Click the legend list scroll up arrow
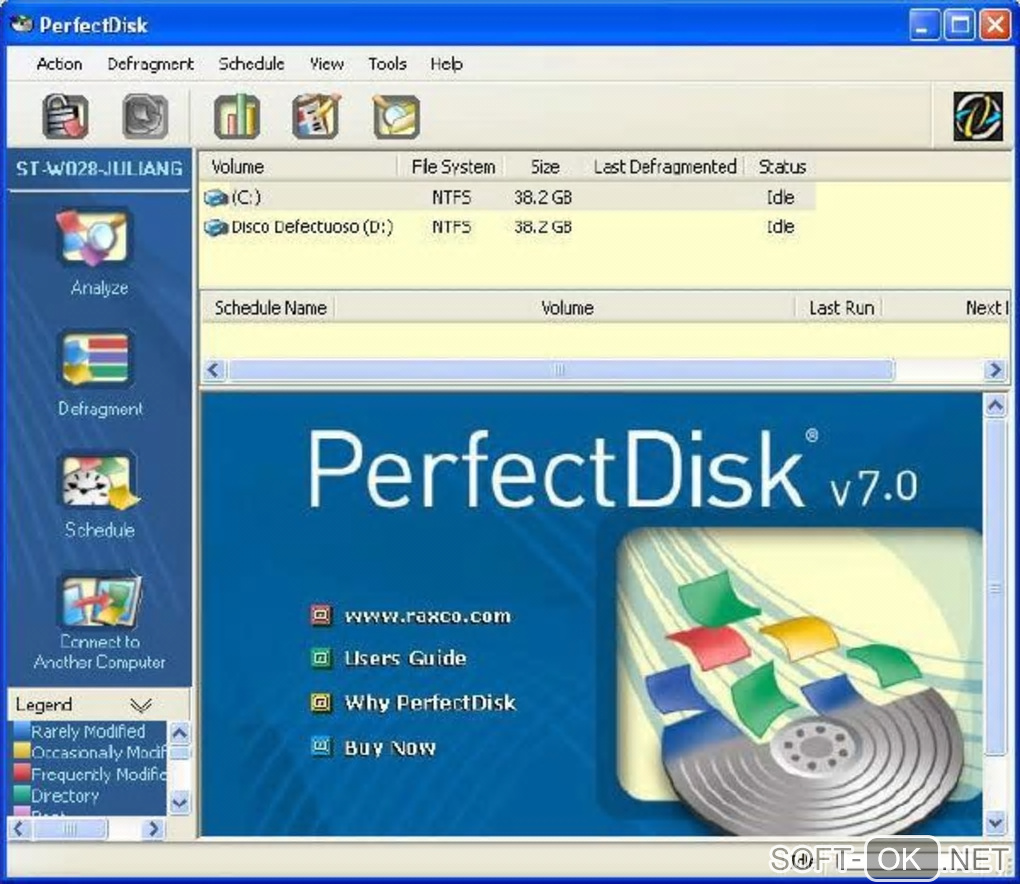Image resolution: width=1020 pixels, height=884 pixels. tap(180, 733)
